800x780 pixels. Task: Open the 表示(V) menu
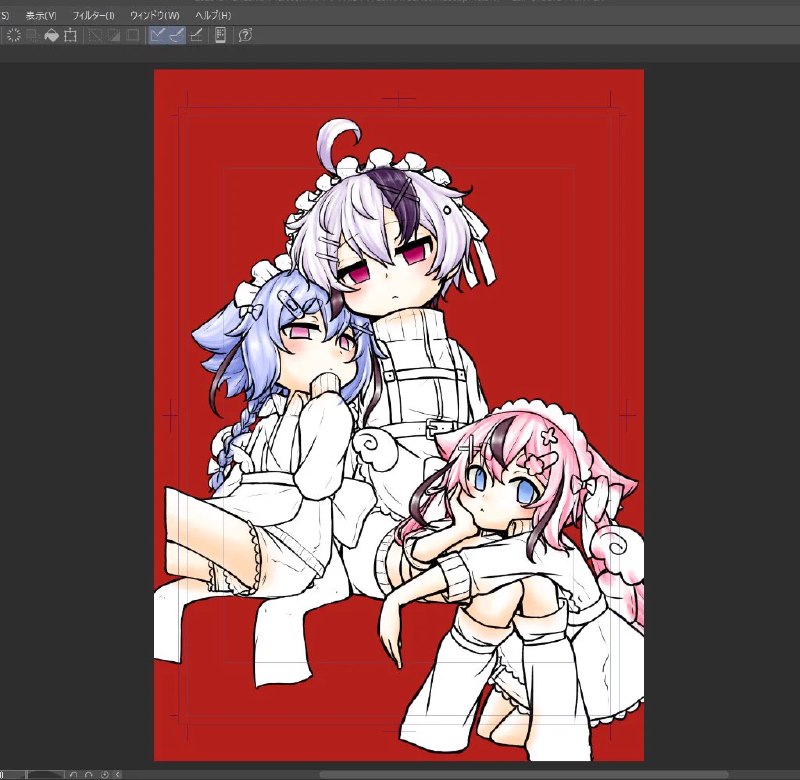click(x=41, y=16)
